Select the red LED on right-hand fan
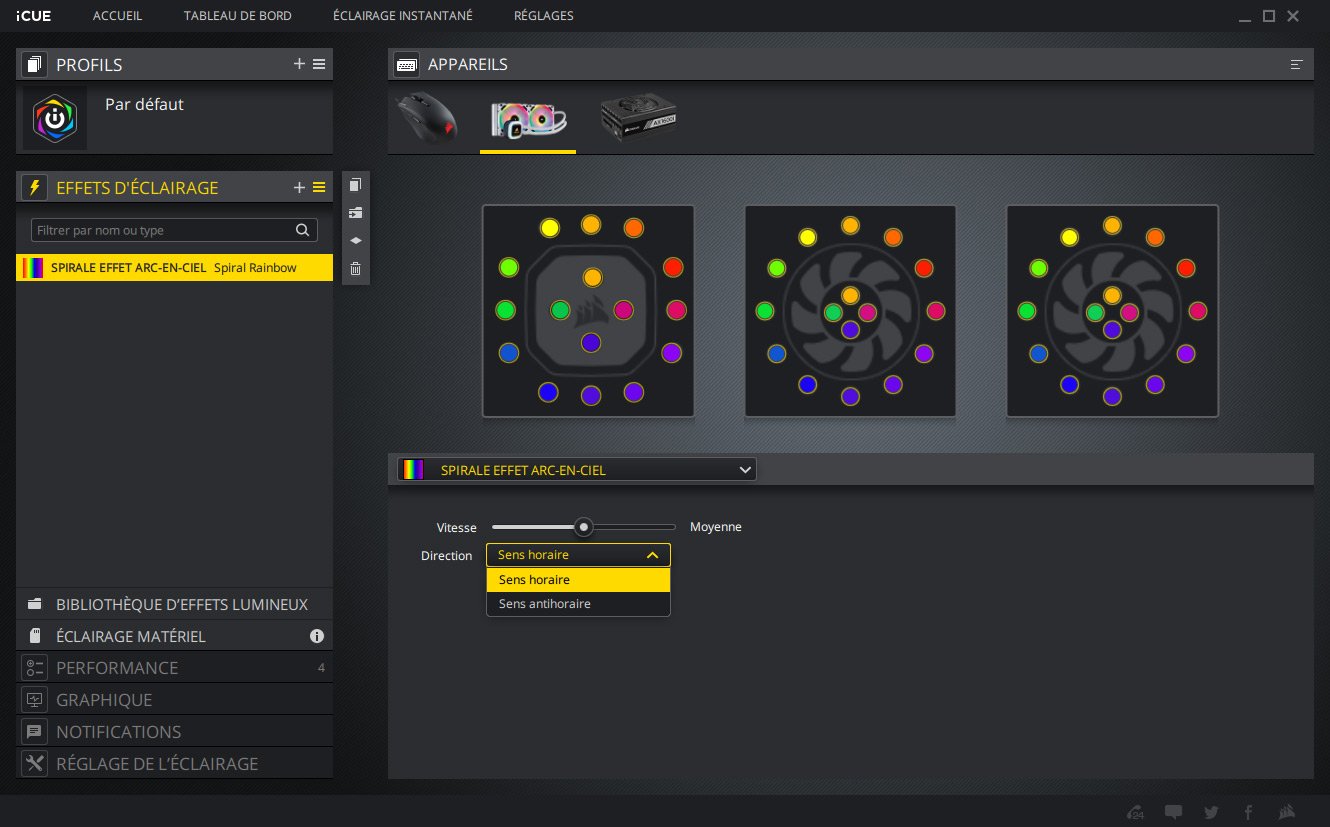Viewport: 1330px width, 827px height. coord(1186,268)
